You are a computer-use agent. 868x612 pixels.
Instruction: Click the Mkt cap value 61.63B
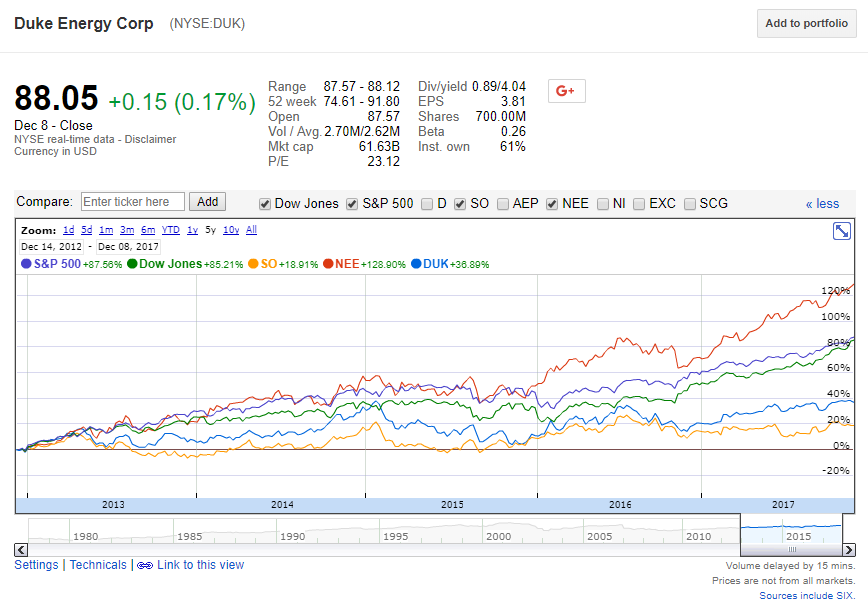379,147
